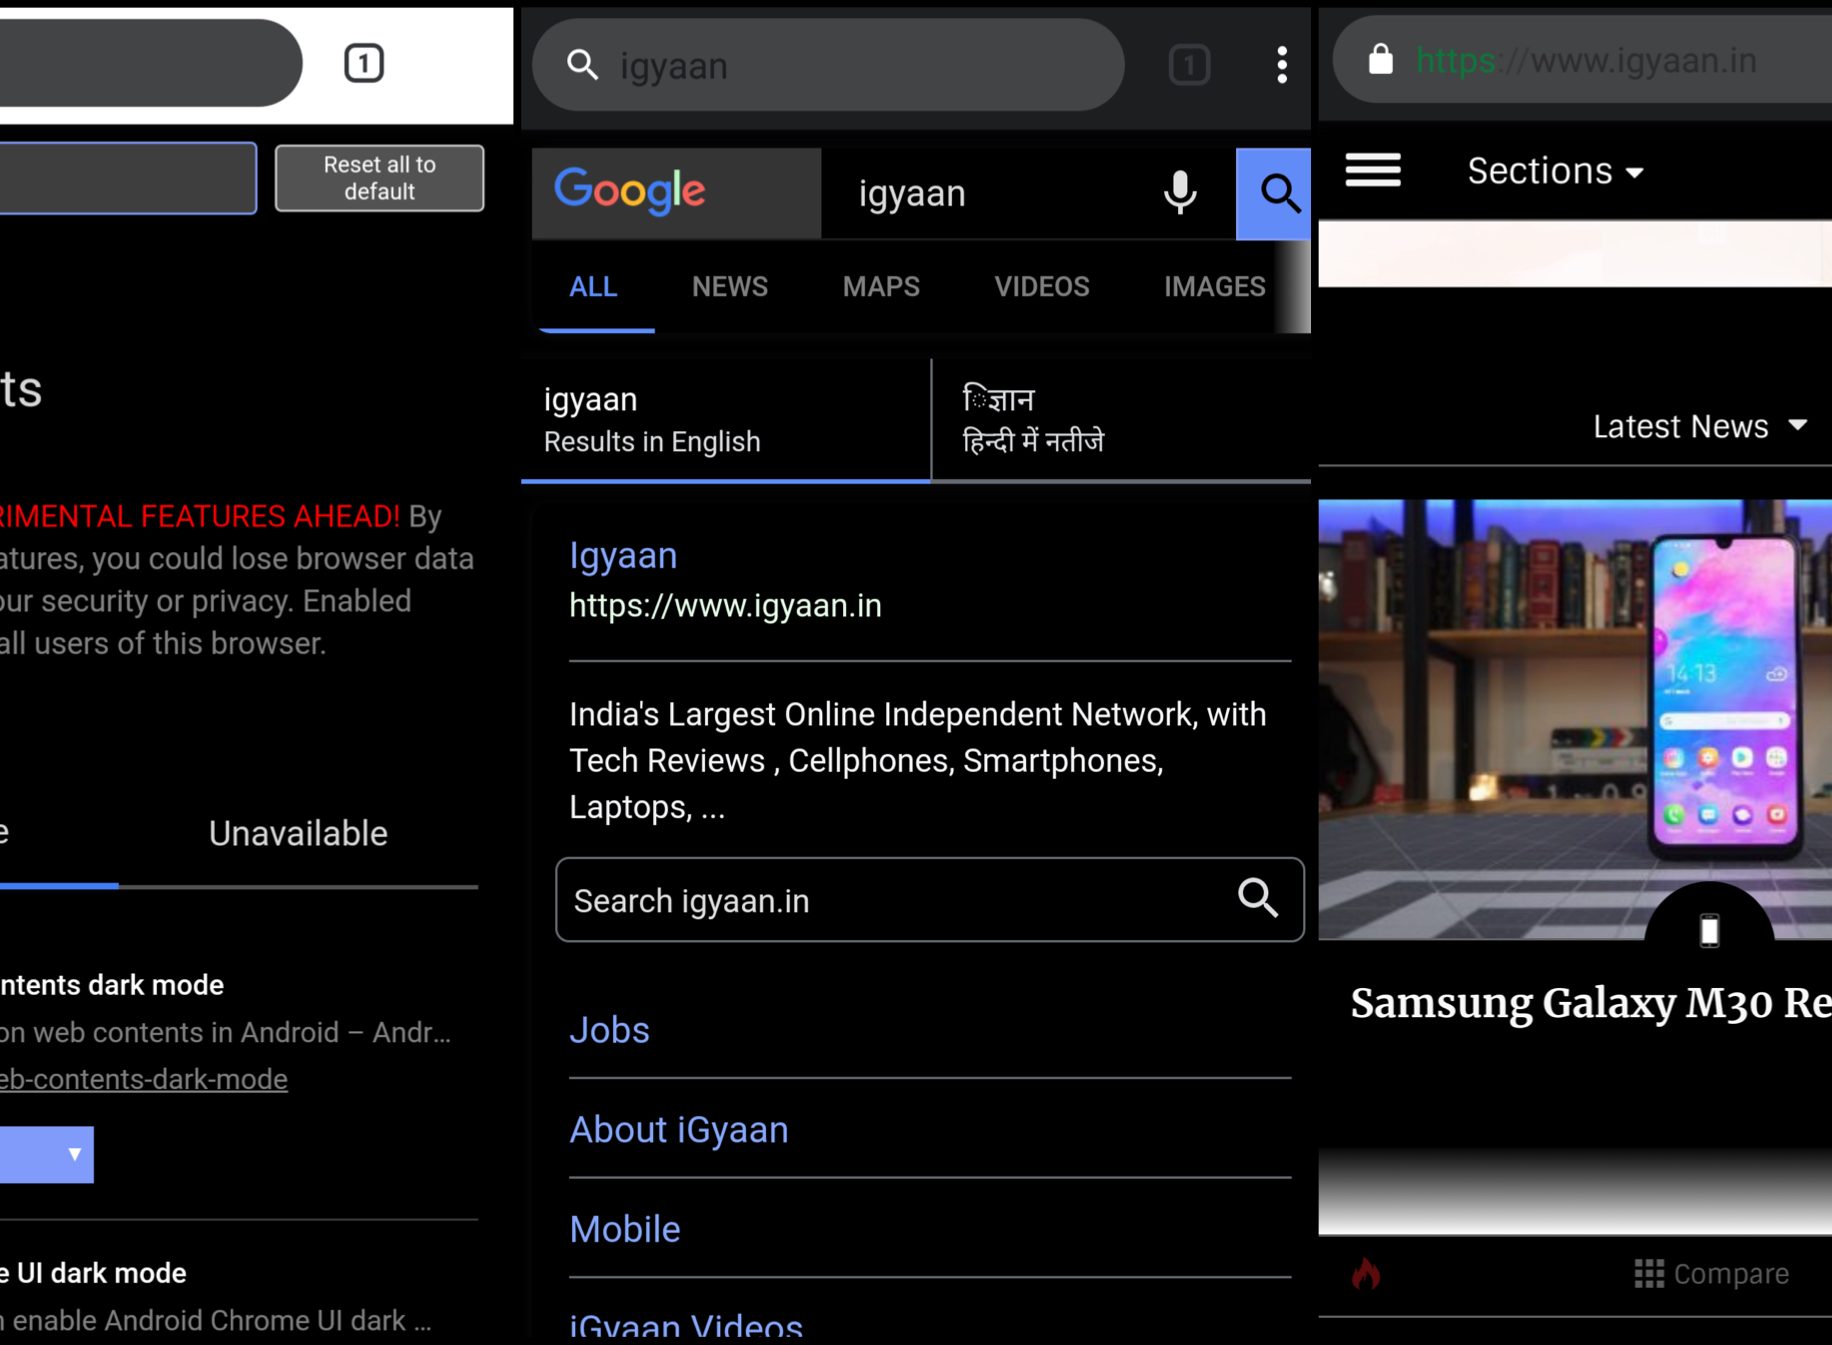Click Reset all to default button
1832x1345 pixels.
point(379,178)
